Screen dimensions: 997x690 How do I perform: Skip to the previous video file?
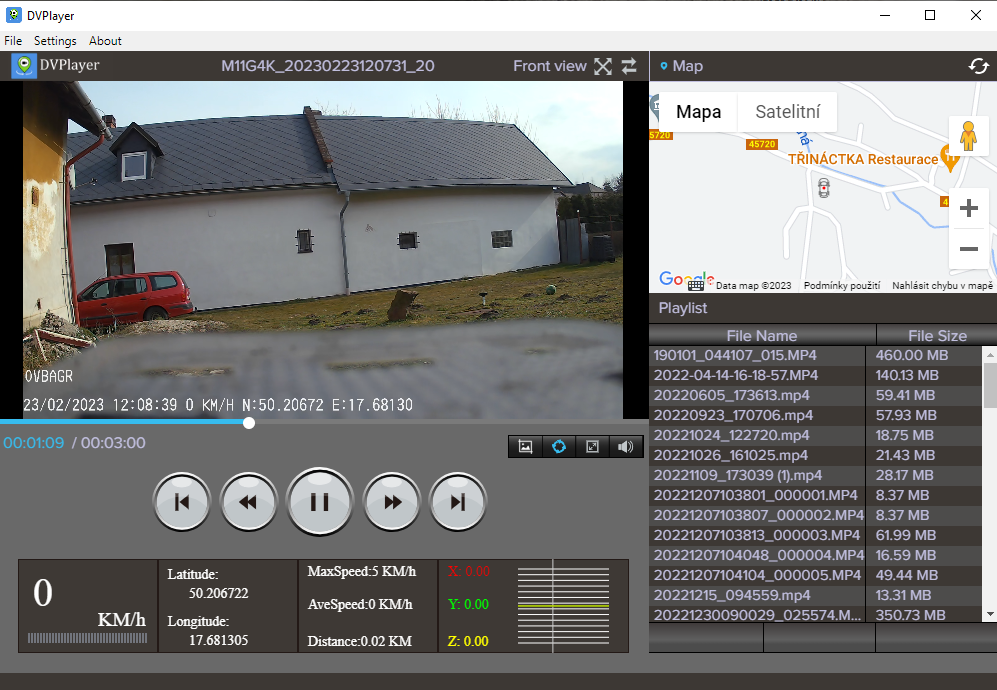(x=182, y=502)
